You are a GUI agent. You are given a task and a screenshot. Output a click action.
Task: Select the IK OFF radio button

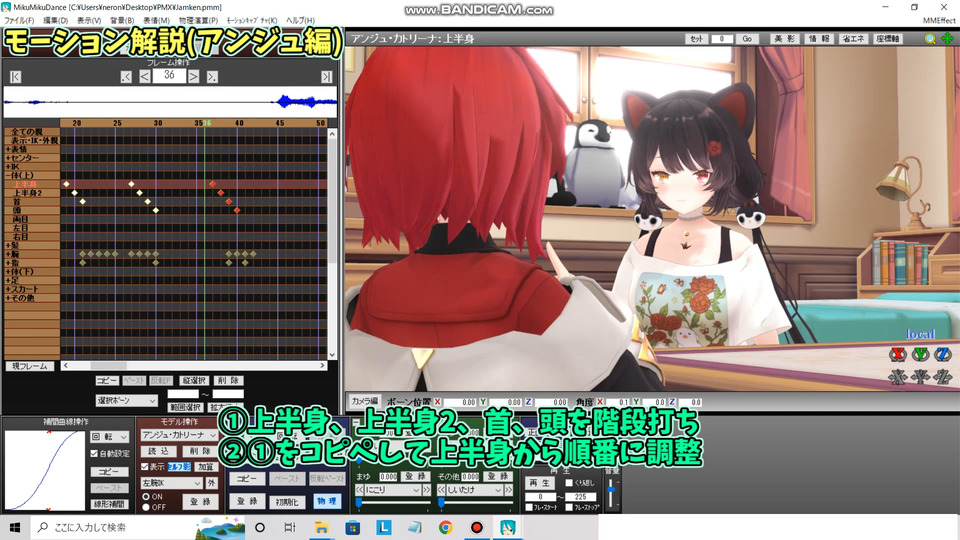click(146, 507)
